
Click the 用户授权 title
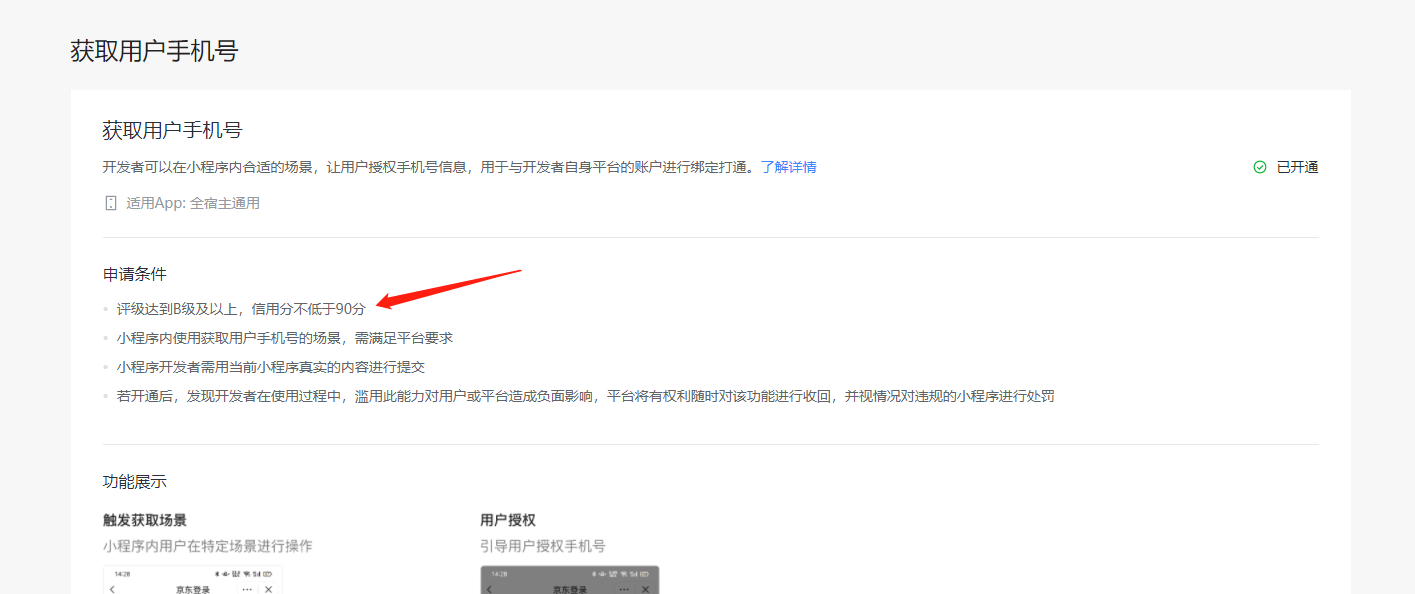click(x=508, y=520)
